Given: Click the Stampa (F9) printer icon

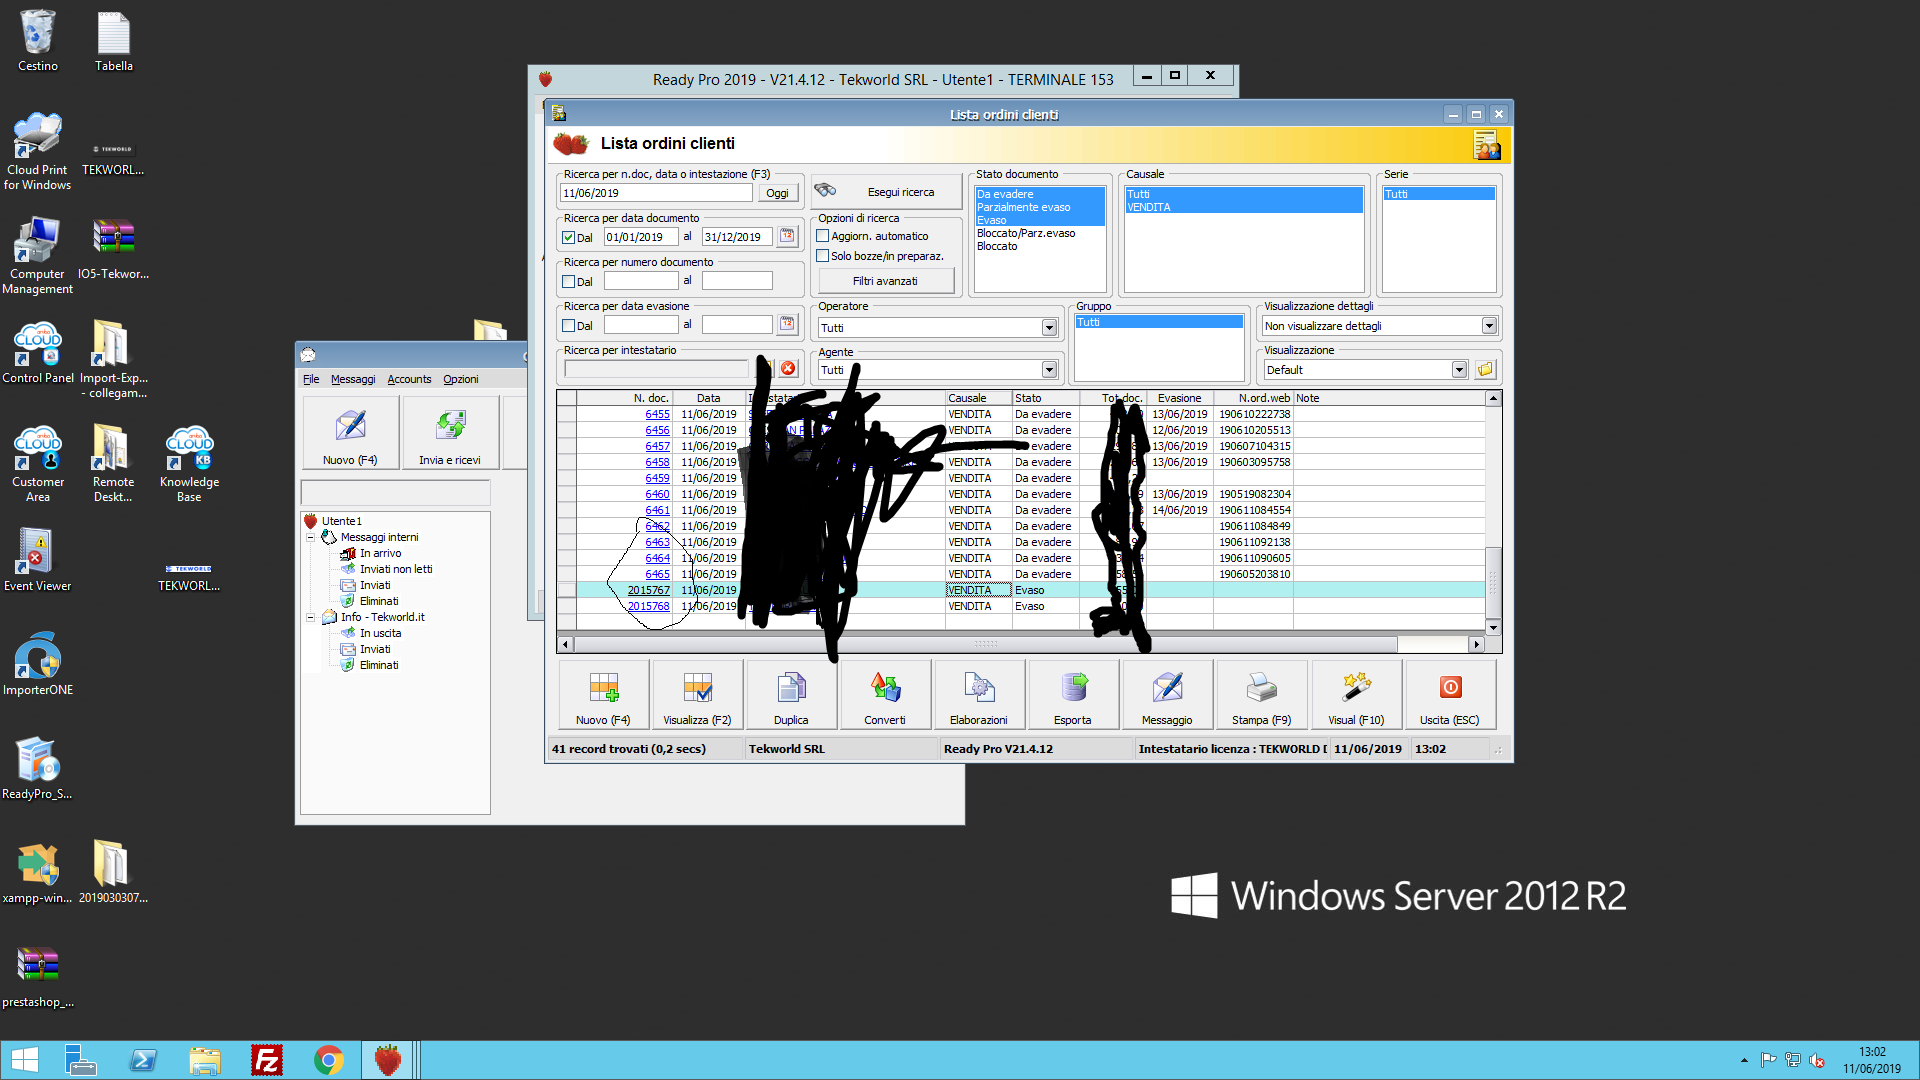Looking at the screenshot, I should [x=1261, y=687].
